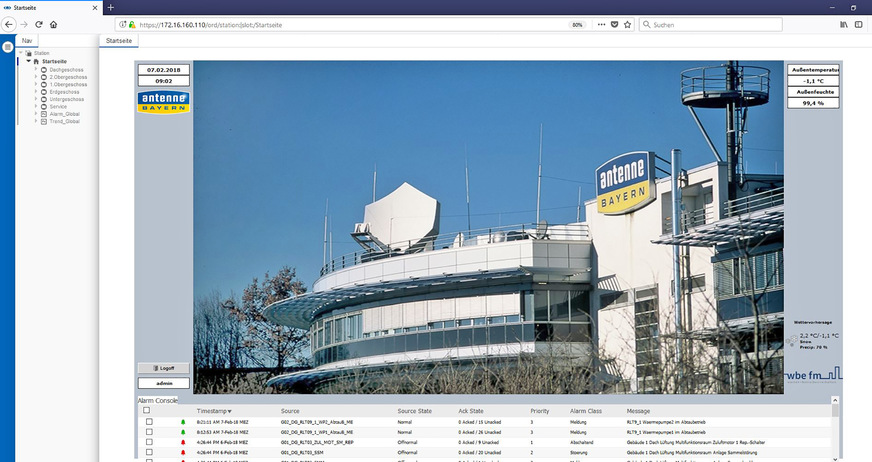
Task: Click red alarm bell for ZUL_MOT_SM_REP row
Action: [x=183, y=442]
